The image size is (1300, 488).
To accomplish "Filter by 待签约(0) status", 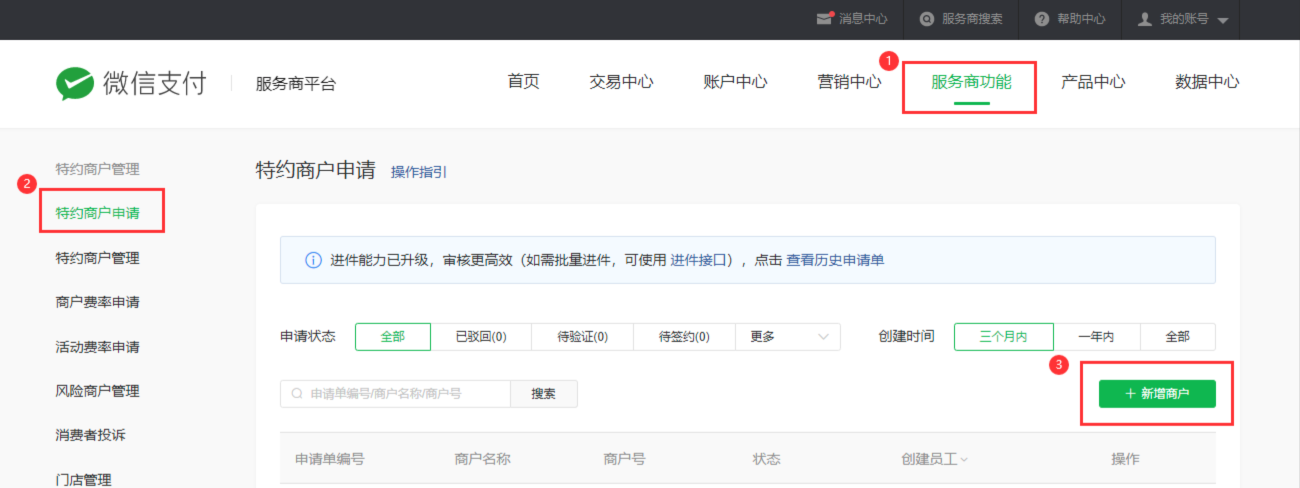I will click(685, 337).
